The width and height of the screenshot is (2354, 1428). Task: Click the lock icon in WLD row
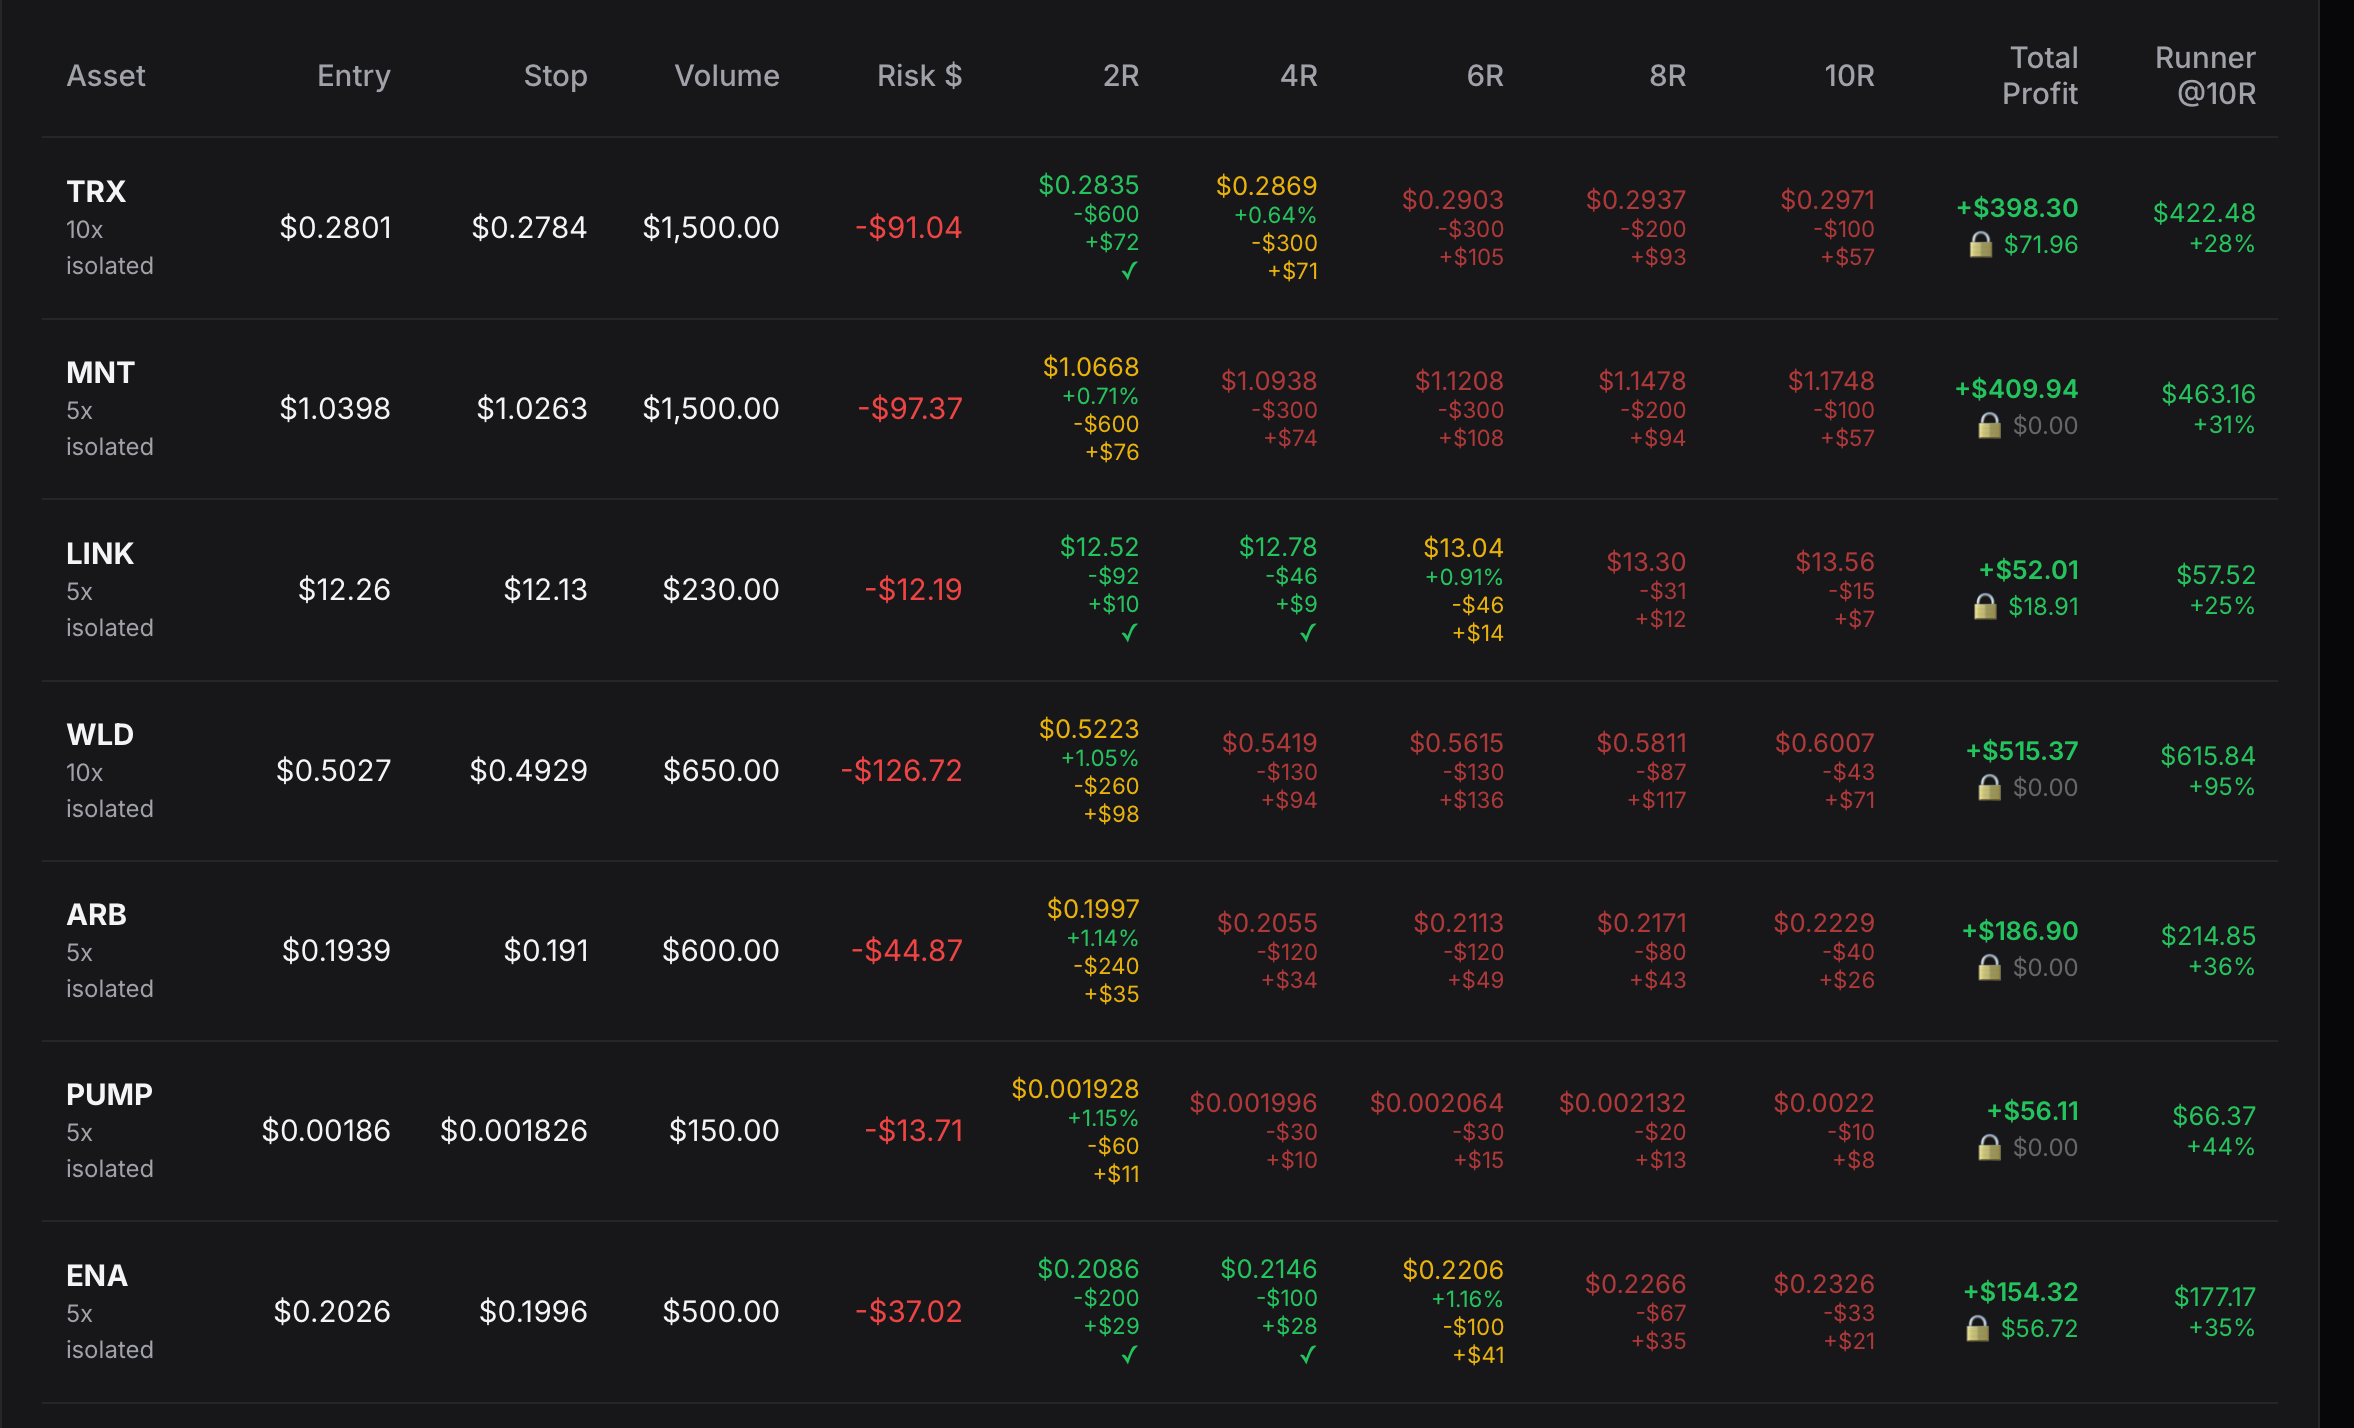coord(1989,788)
